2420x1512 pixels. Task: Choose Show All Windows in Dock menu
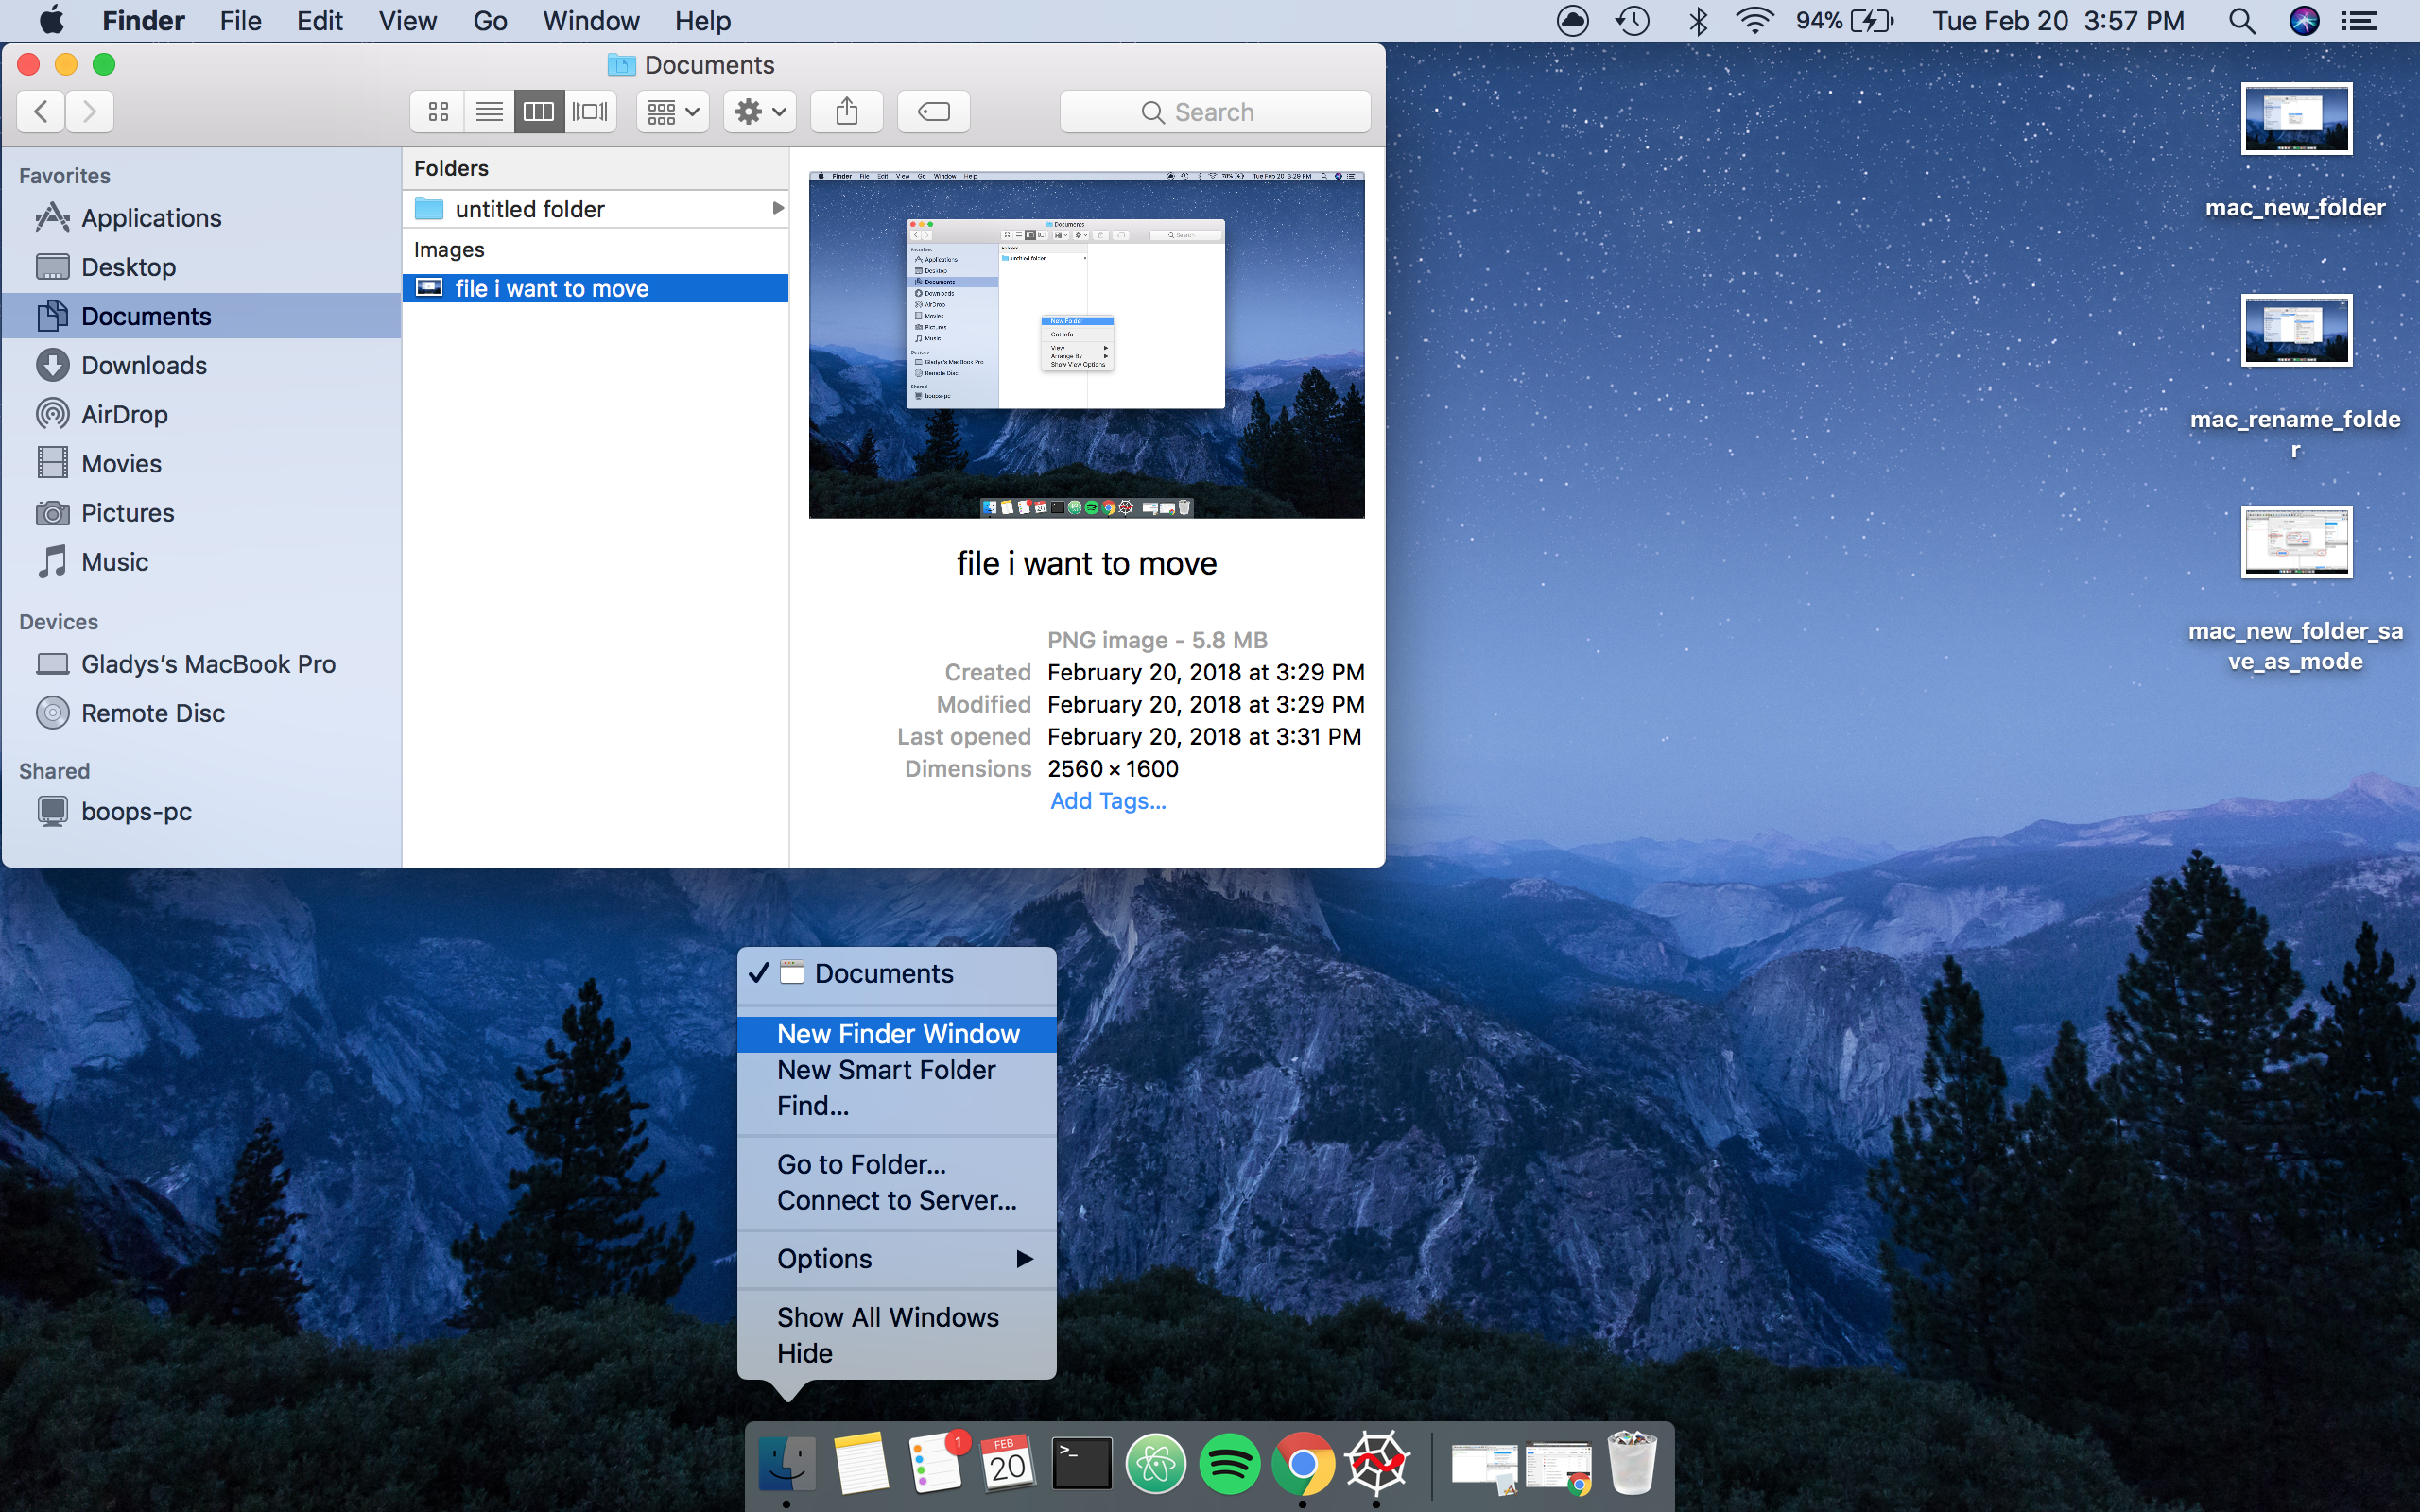(897, 1317)
